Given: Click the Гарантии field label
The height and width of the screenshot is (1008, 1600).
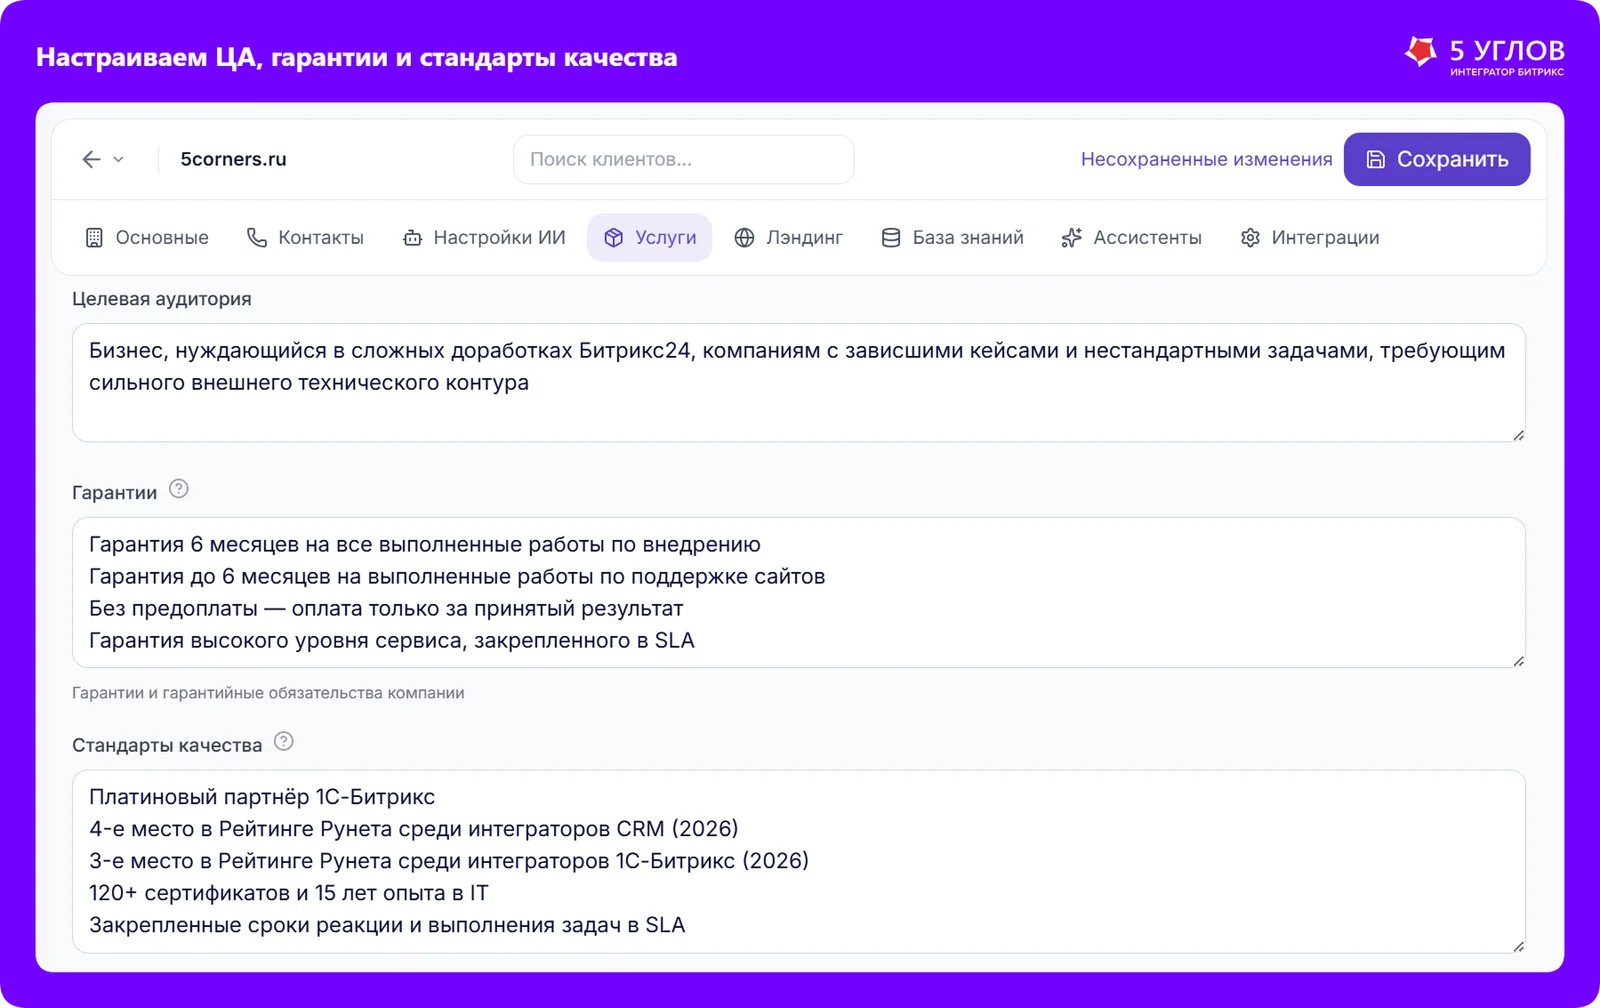Looking at the screenshot, I should click(x=114, y=492).
